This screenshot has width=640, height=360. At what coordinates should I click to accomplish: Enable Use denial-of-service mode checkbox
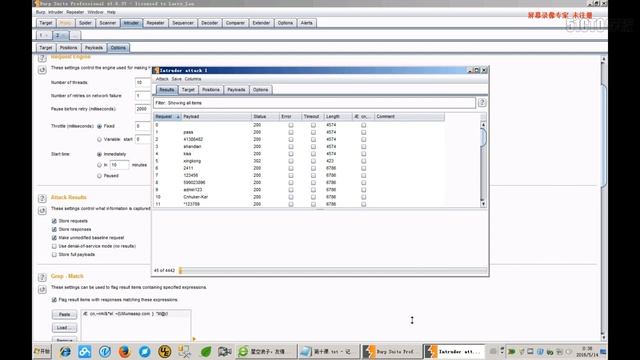pyautogui.click(x=54, y=246)
